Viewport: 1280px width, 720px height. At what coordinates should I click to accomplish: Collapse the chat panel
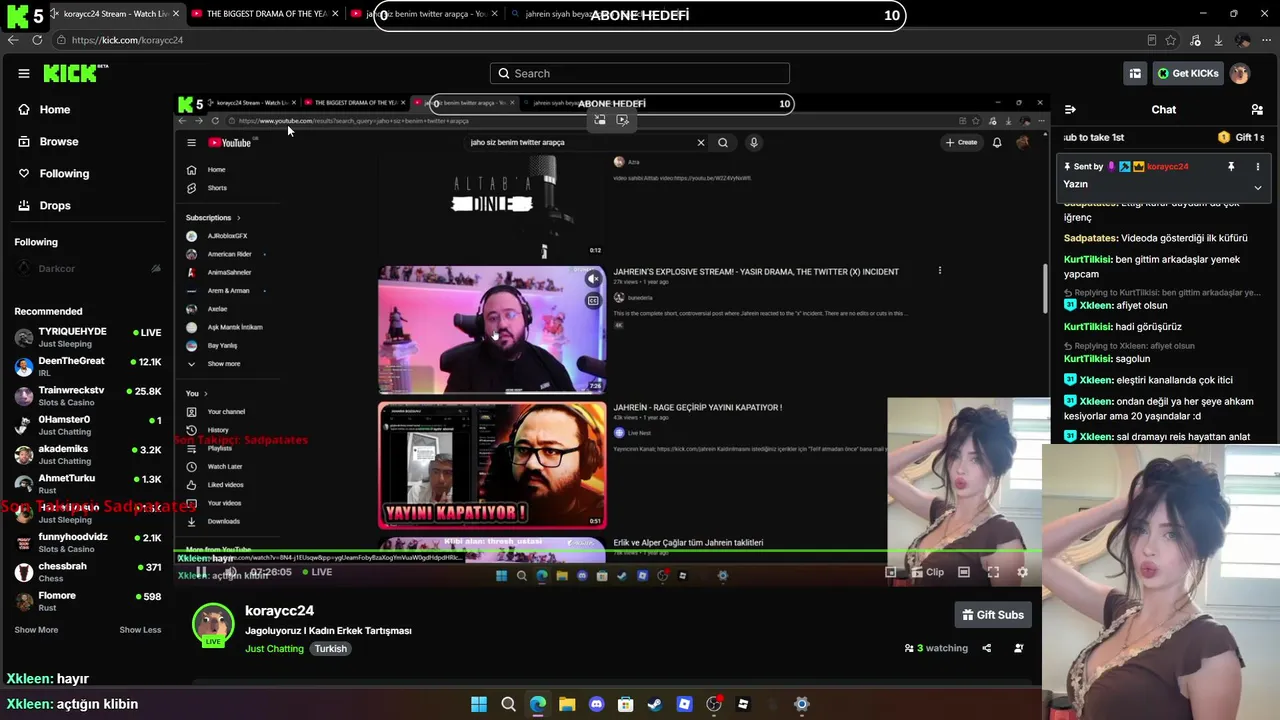click(1070, 109)
